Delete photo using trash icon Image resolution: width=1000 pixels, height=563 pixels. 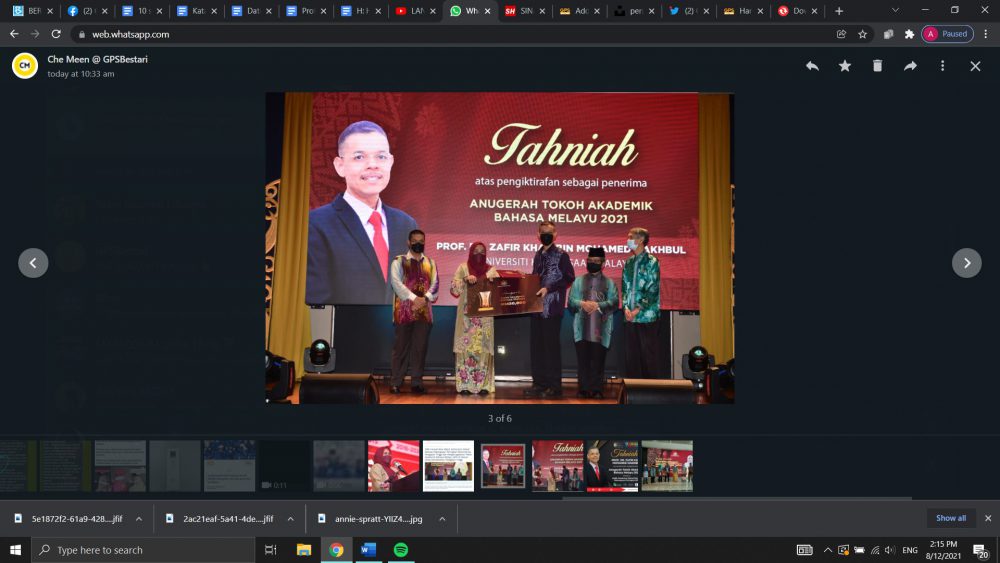pos(878,66)
